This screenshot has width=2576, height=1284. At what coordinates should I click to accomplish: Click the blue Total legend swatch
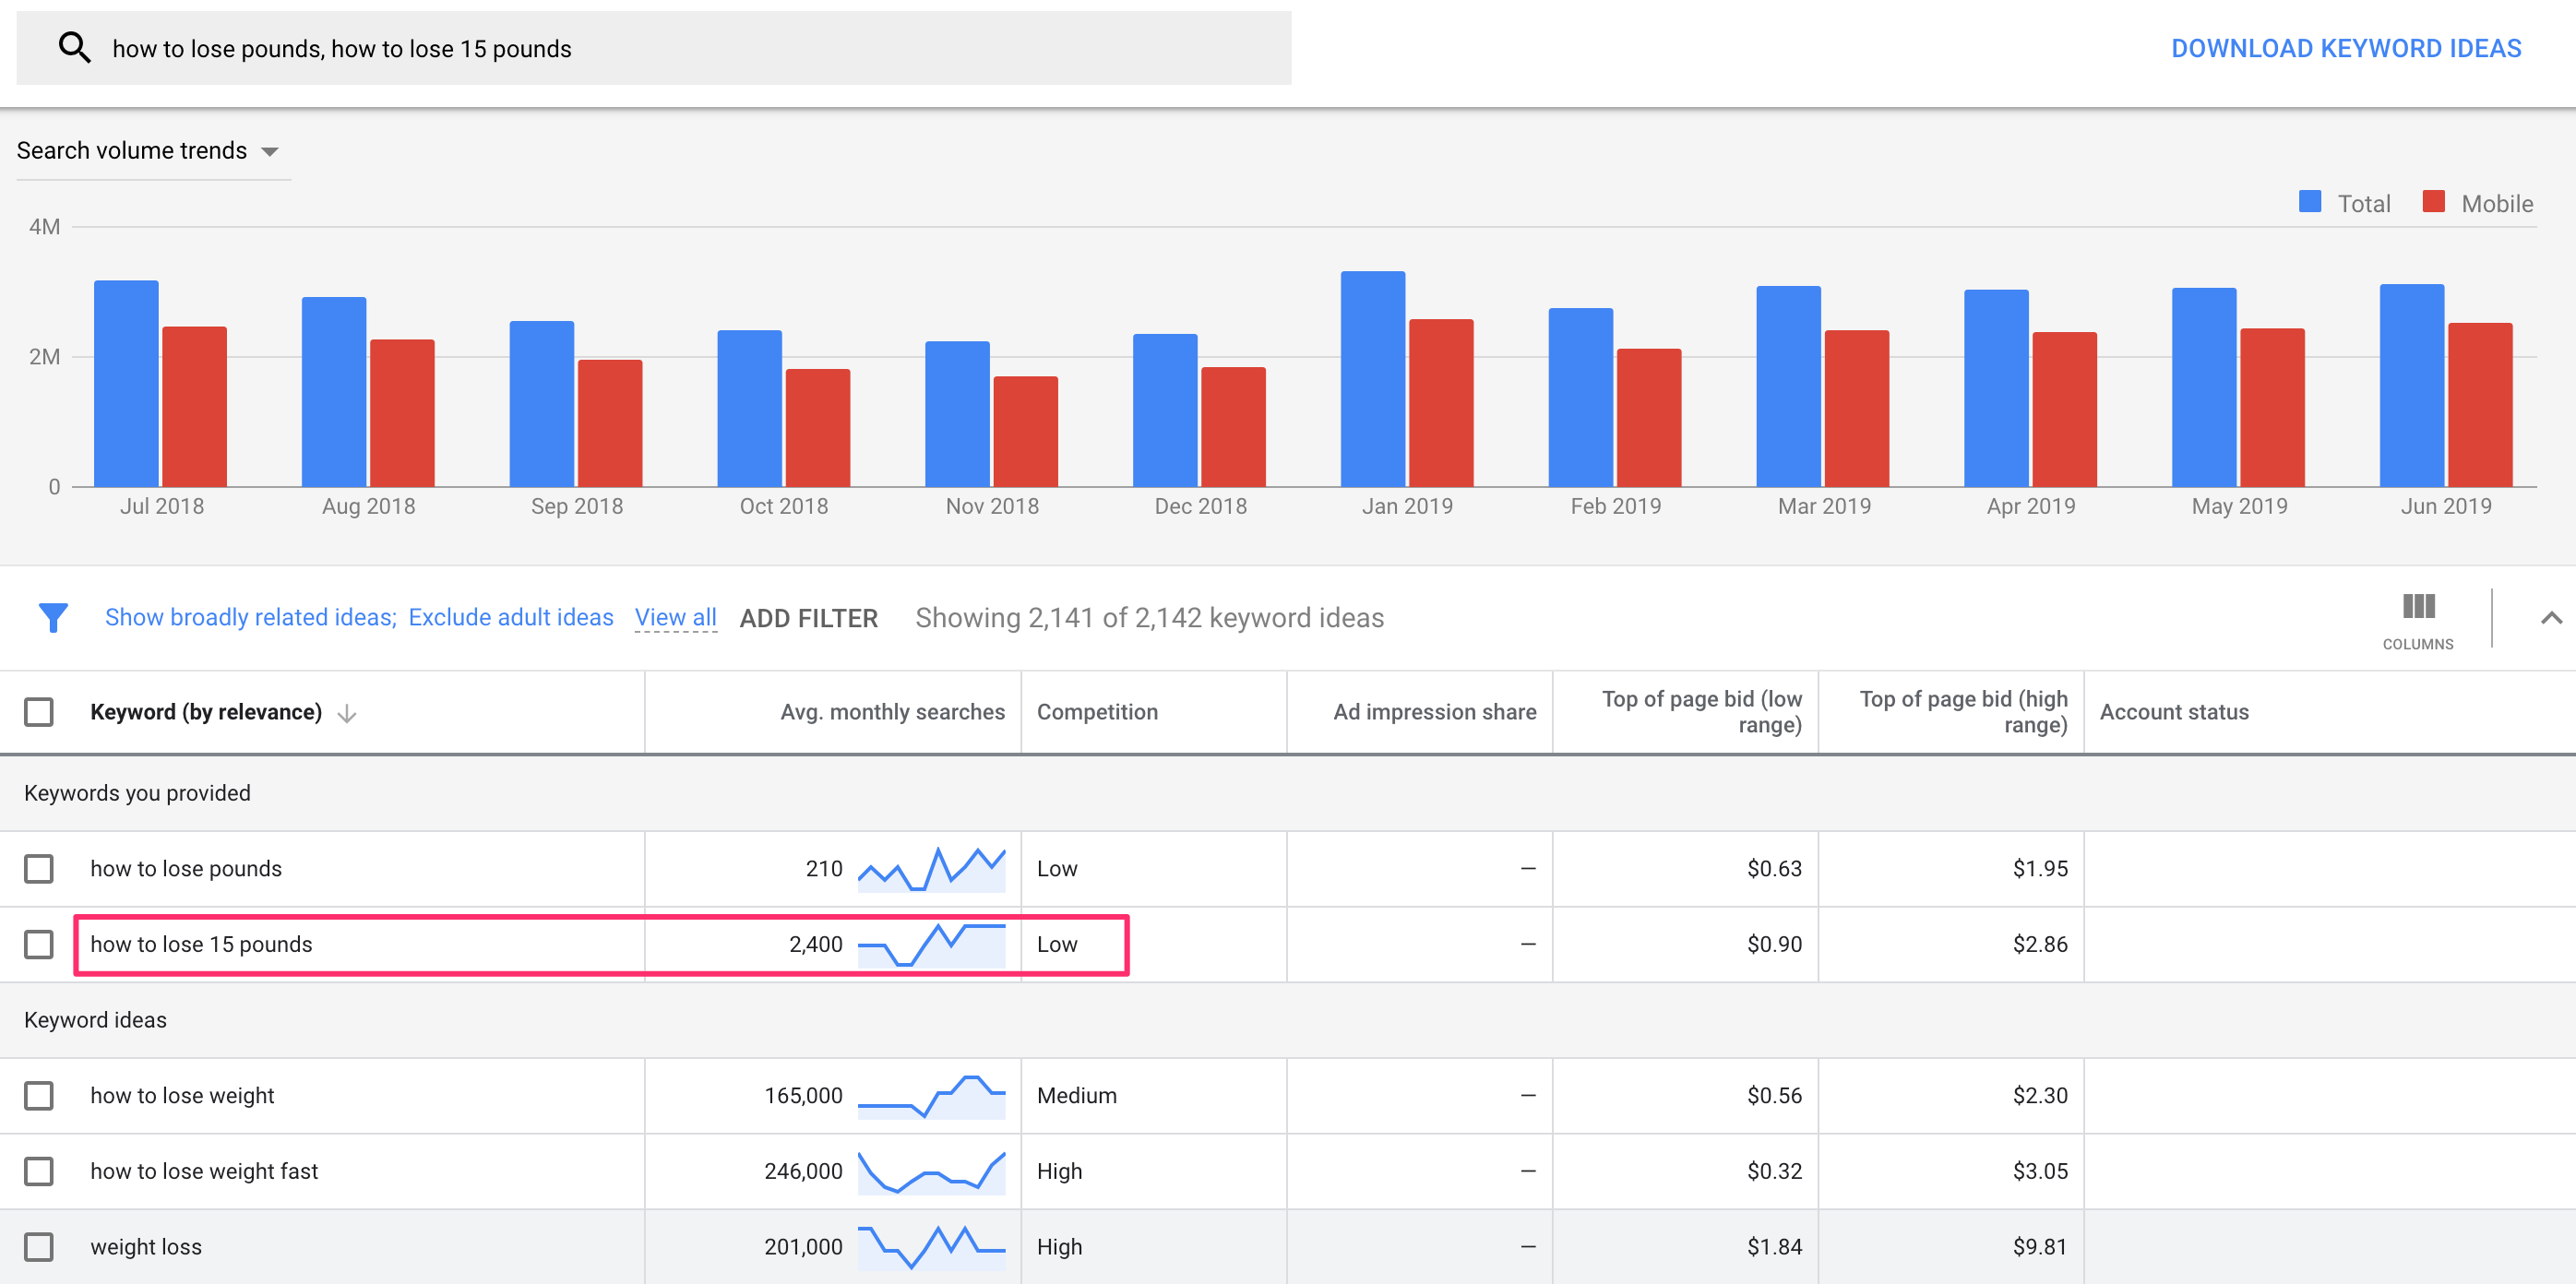click(2309, 202)
